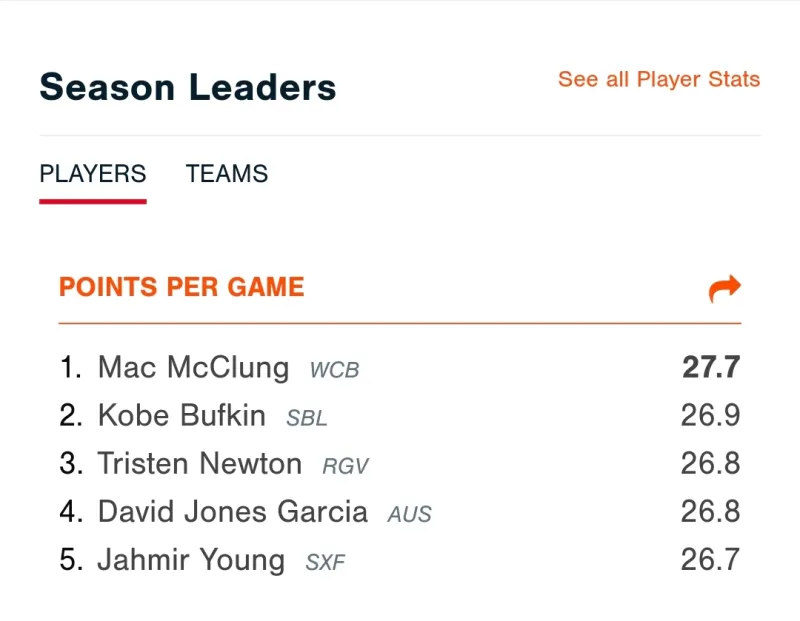Click the rank number 1 entry
Screen dimensions: 800x621
(x=69, y=368)
